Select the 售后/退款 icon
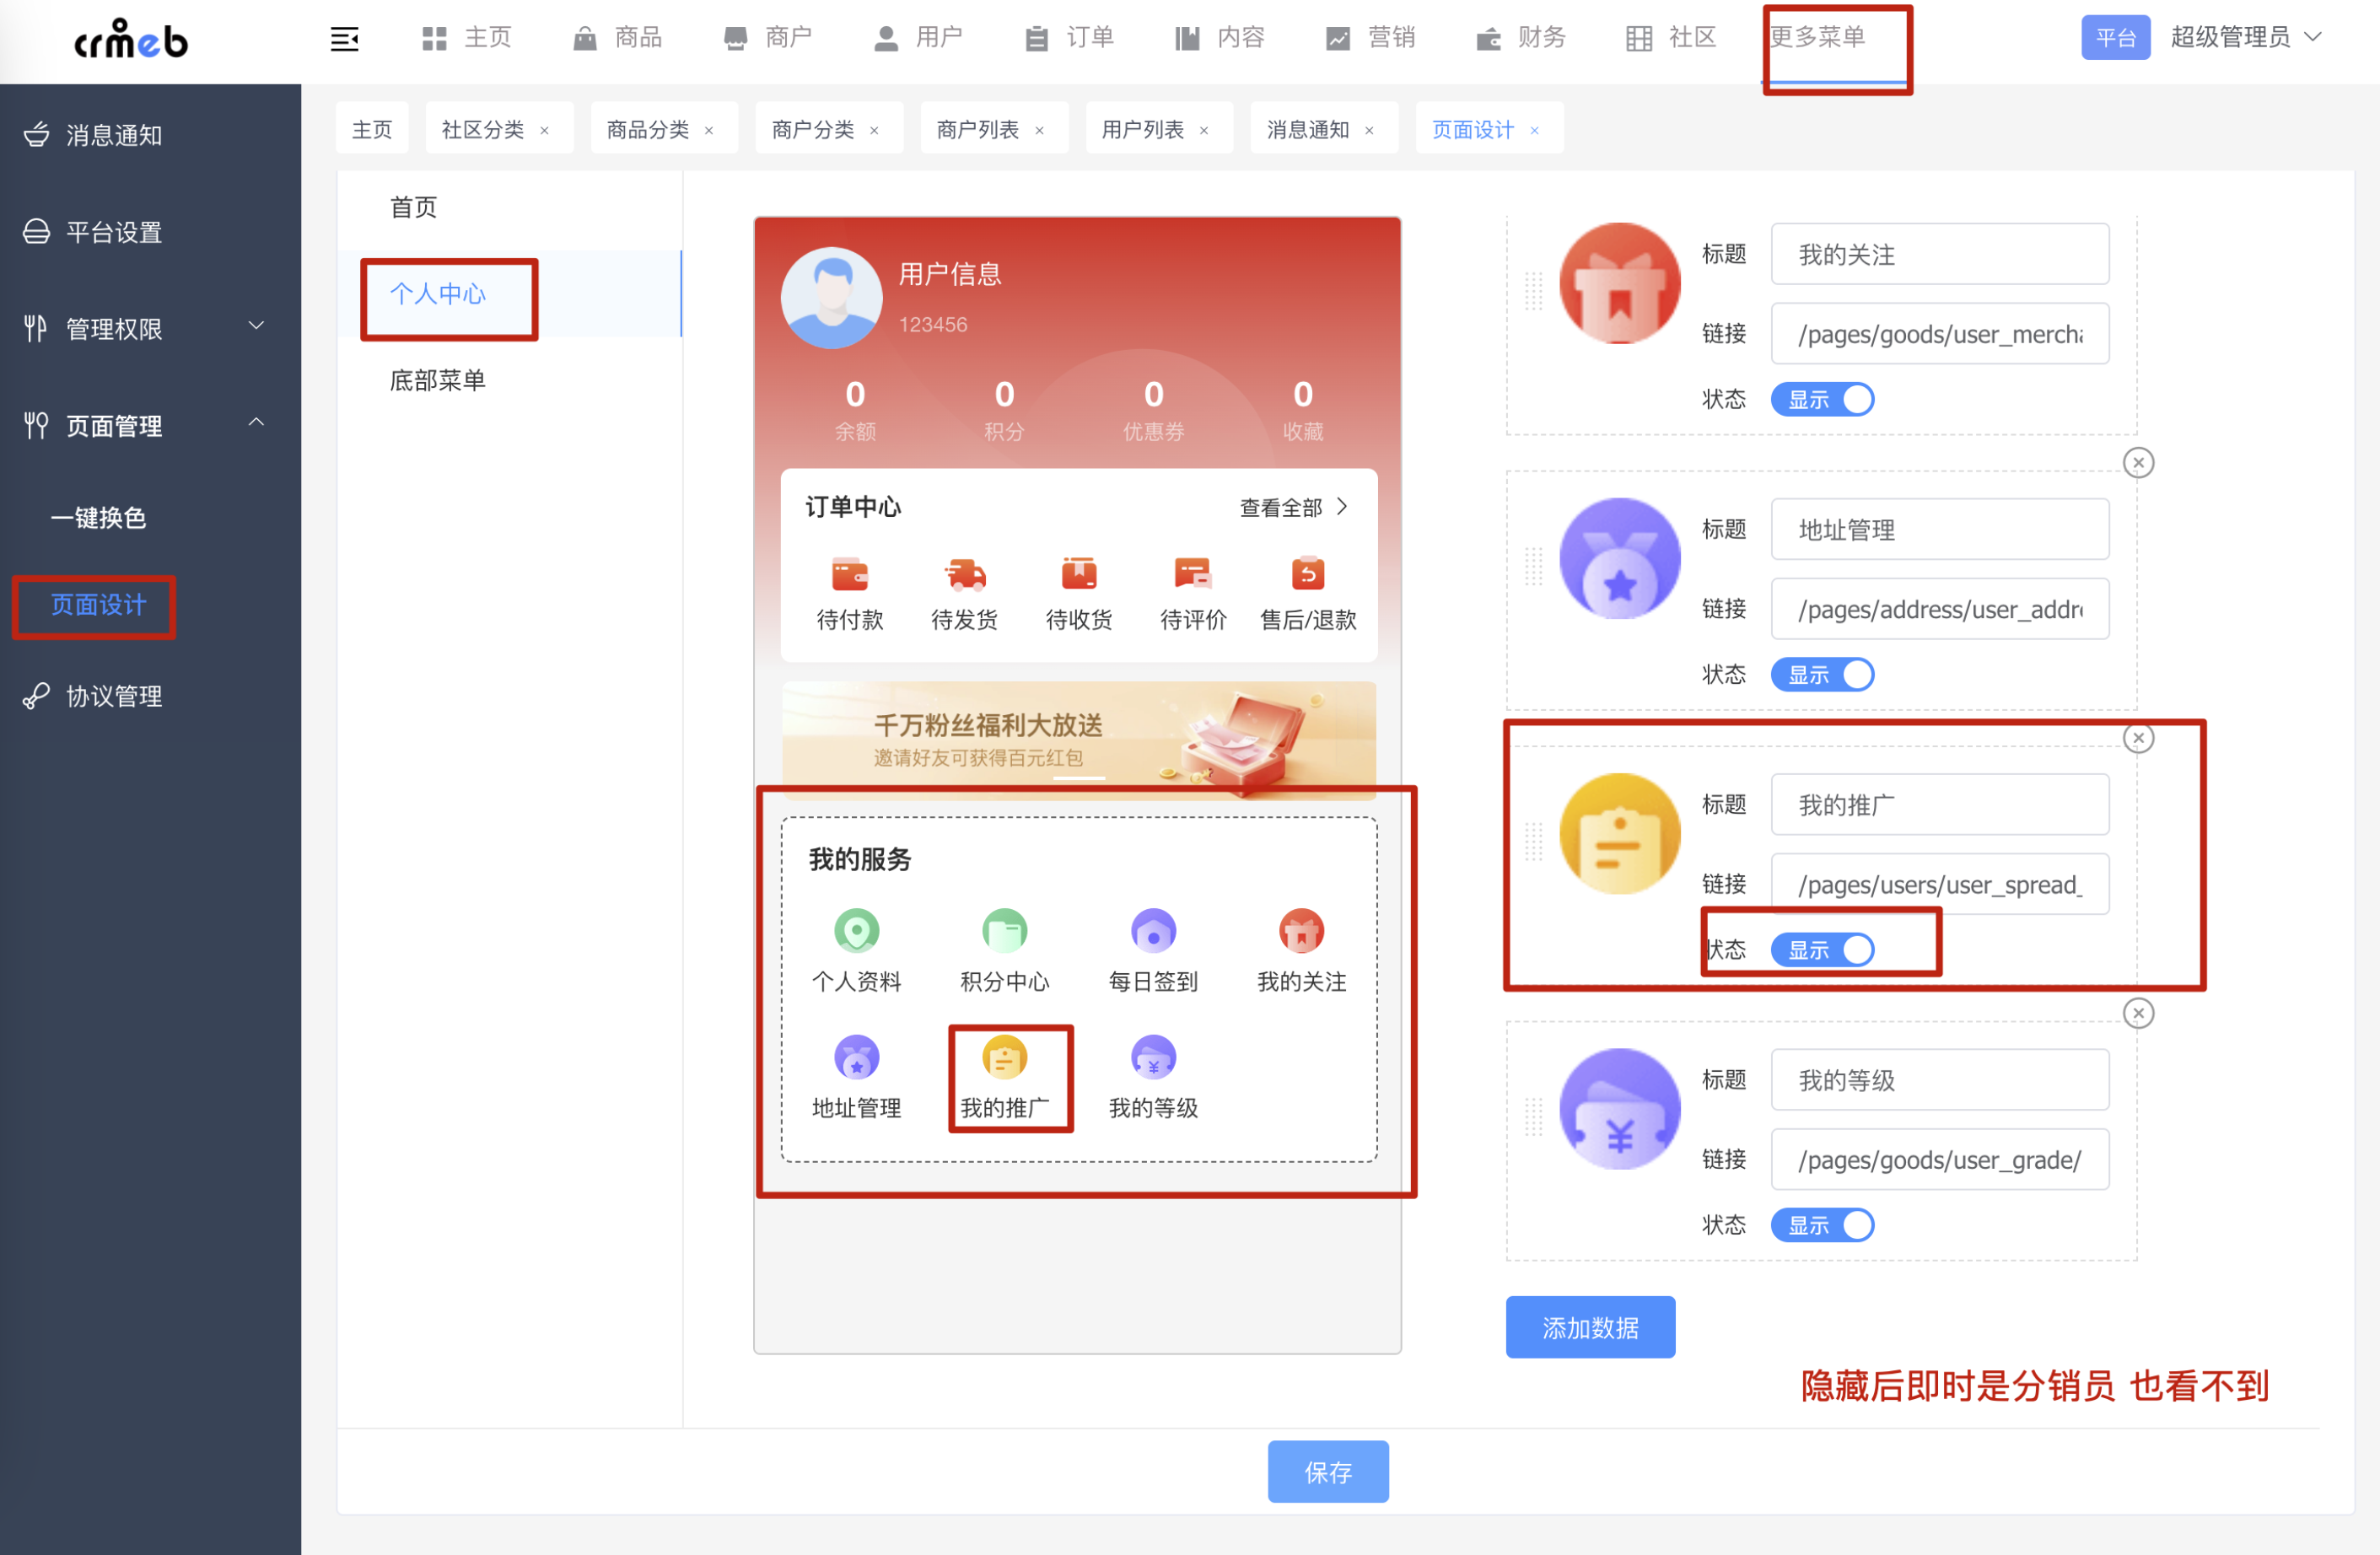The image size is (2380, 1555). point(1308,574)
